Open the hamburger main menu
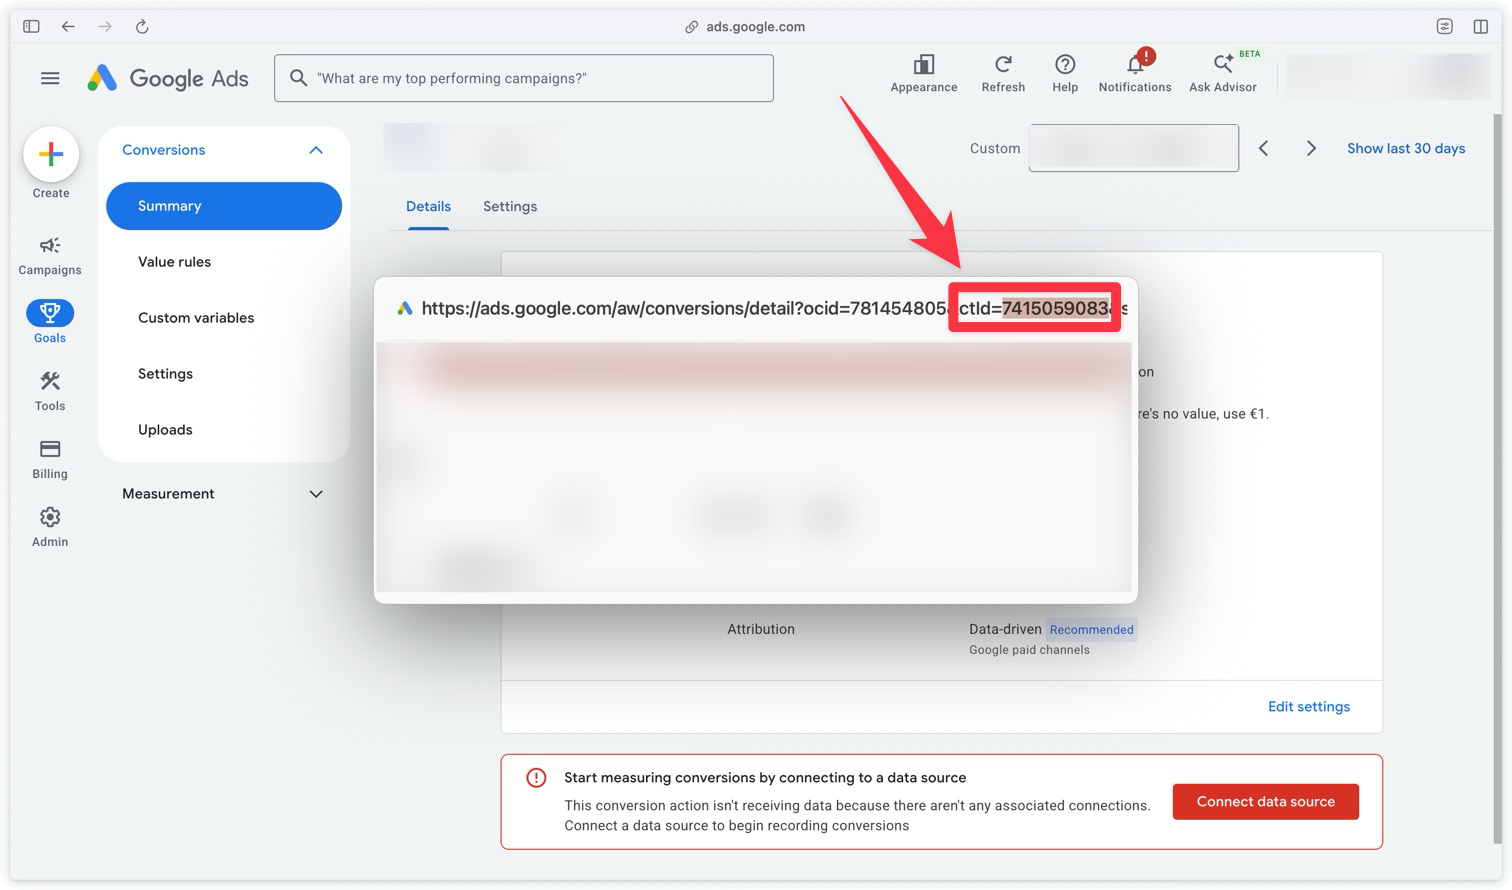 [x=50, y=78]
